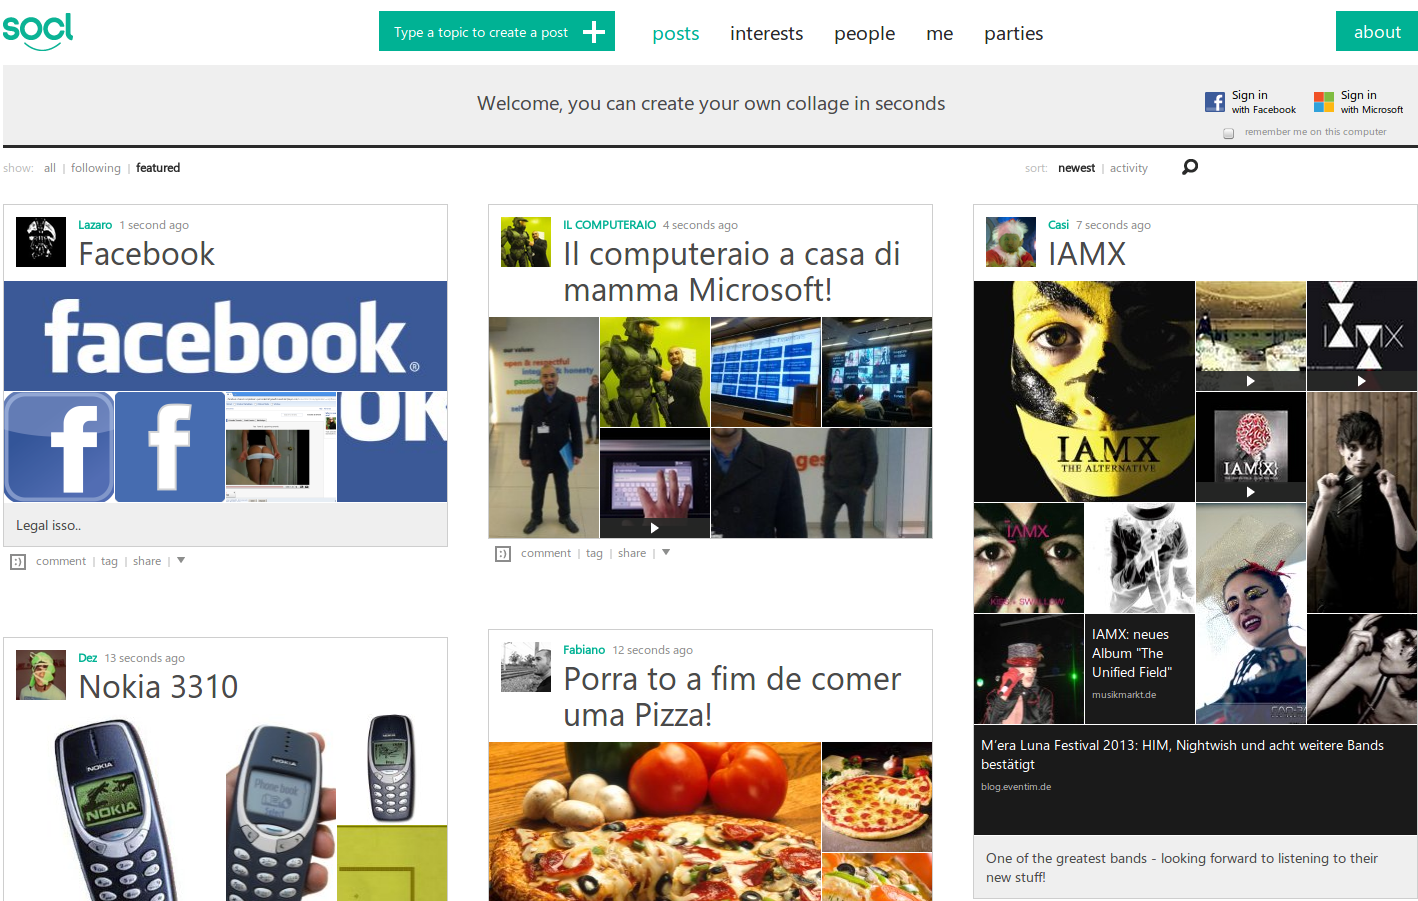Viewport: 1418px width, 901px height.
Task: Show all posts filter
Action: click(50, 168)
